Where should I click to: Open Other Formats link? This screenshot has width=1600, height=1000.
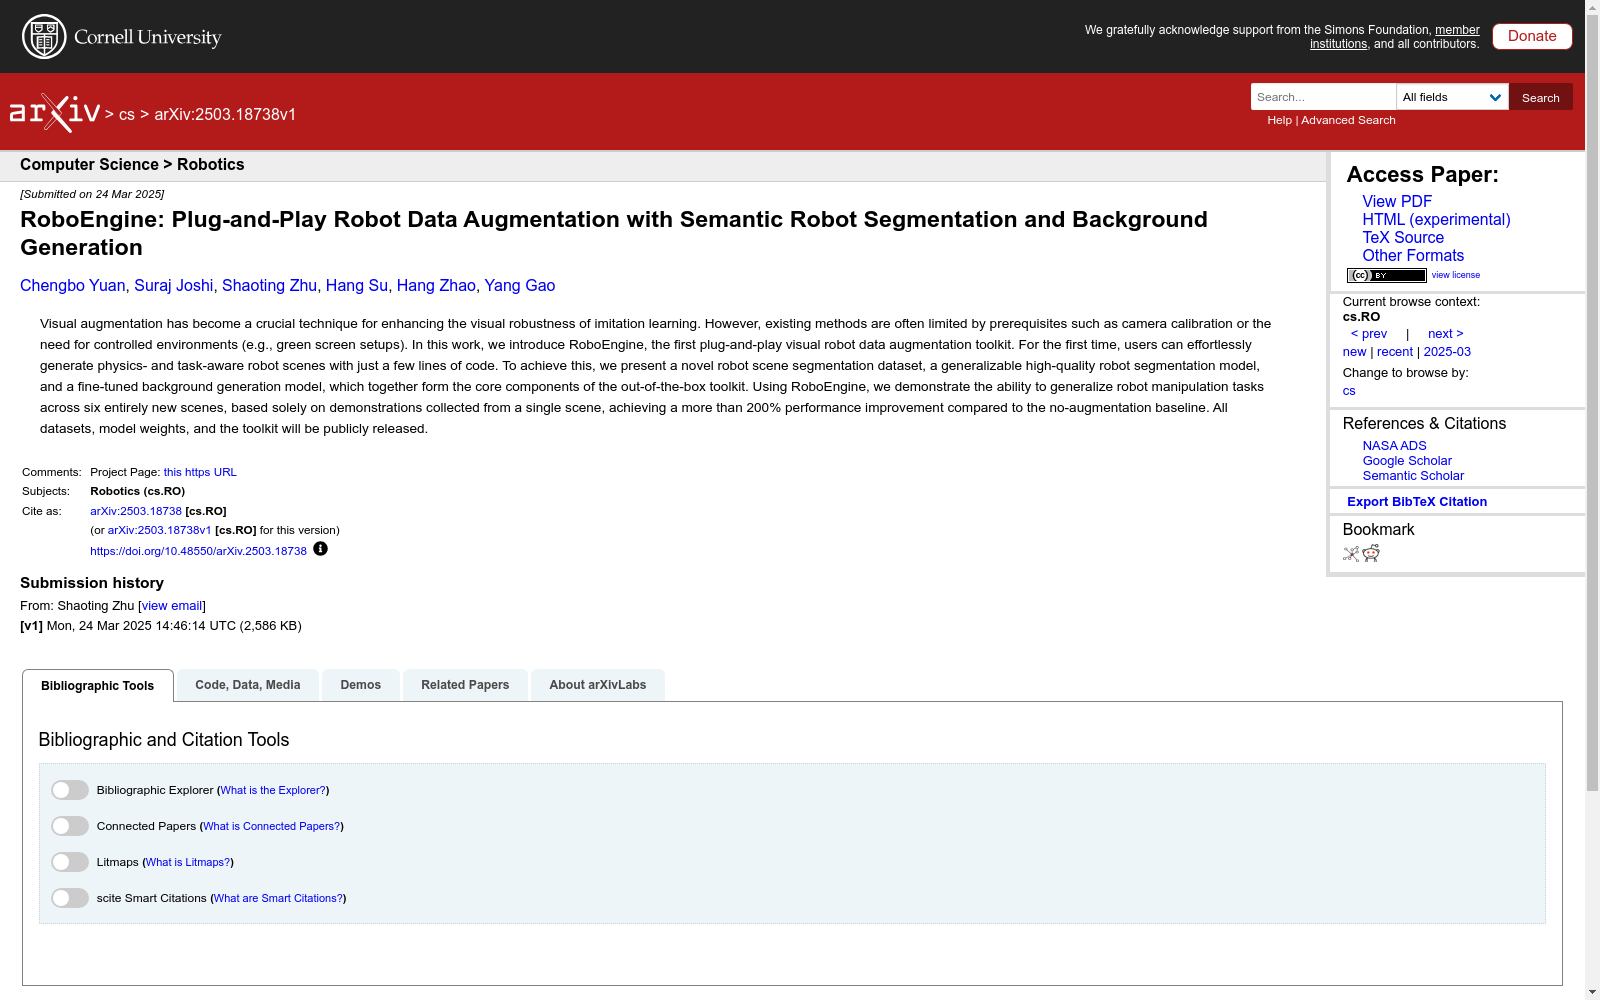click(1413, 255)
